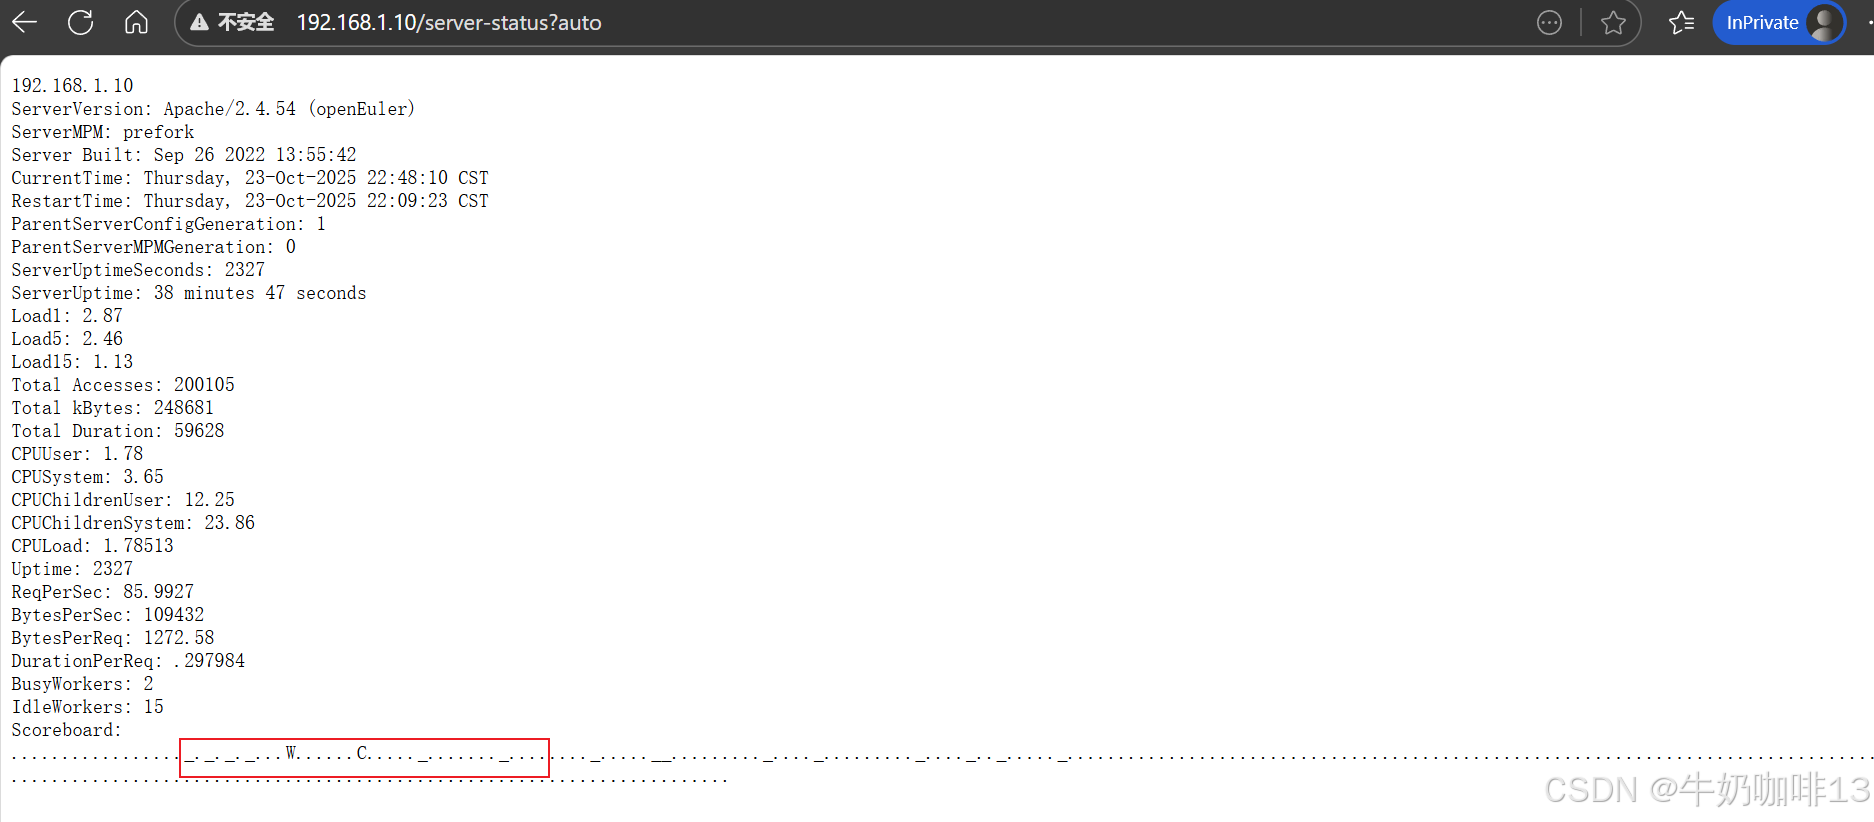Open the favorites list icon
The height and width of the screenshot is (822, 1874).
point(1682,23)
